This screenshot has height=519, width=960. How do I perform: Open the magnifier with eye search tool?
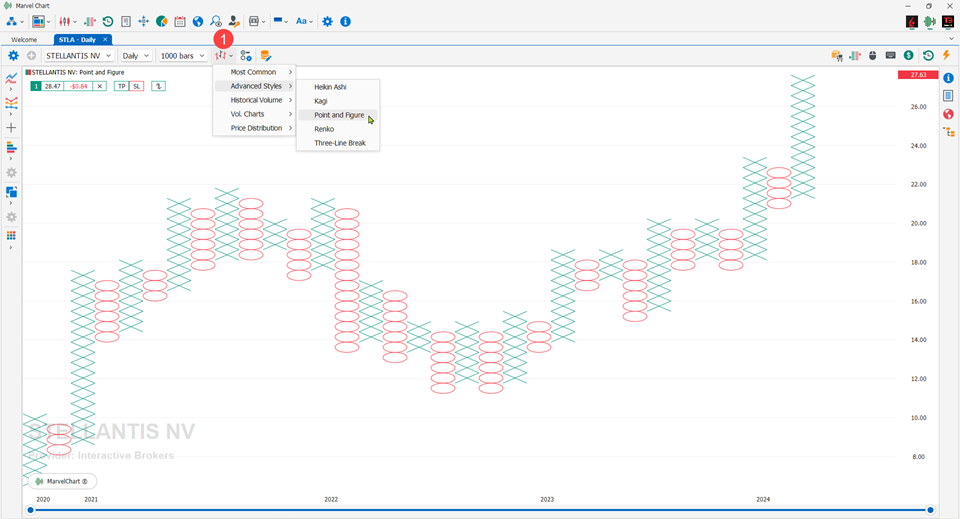click(x=216, y=21)
